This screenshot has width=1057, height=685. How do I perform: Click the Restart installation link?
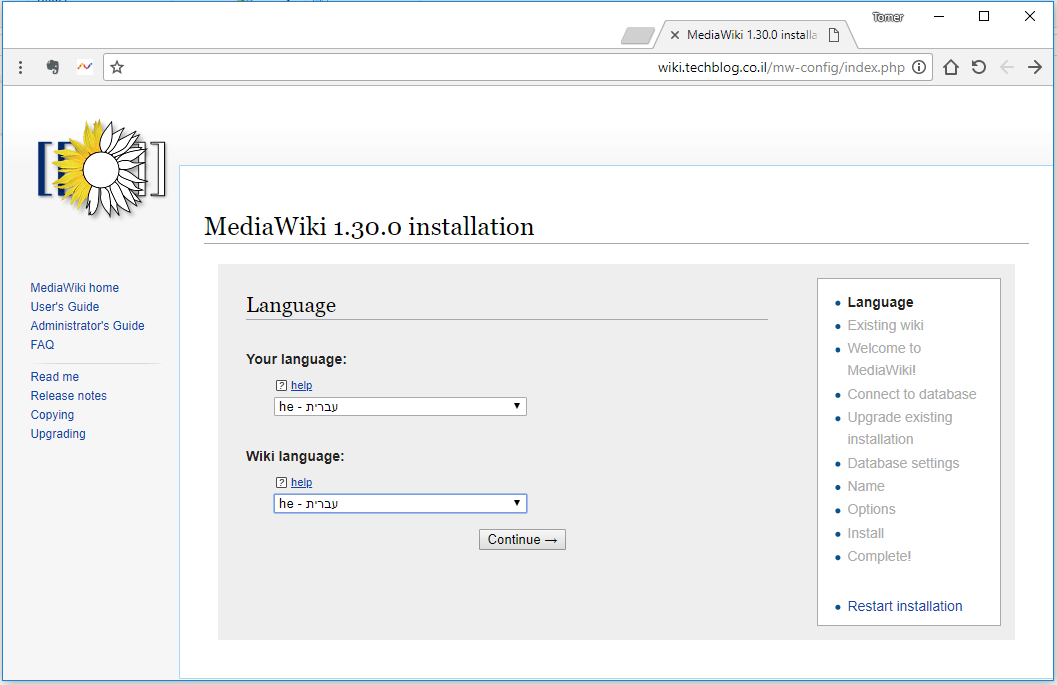904,606
